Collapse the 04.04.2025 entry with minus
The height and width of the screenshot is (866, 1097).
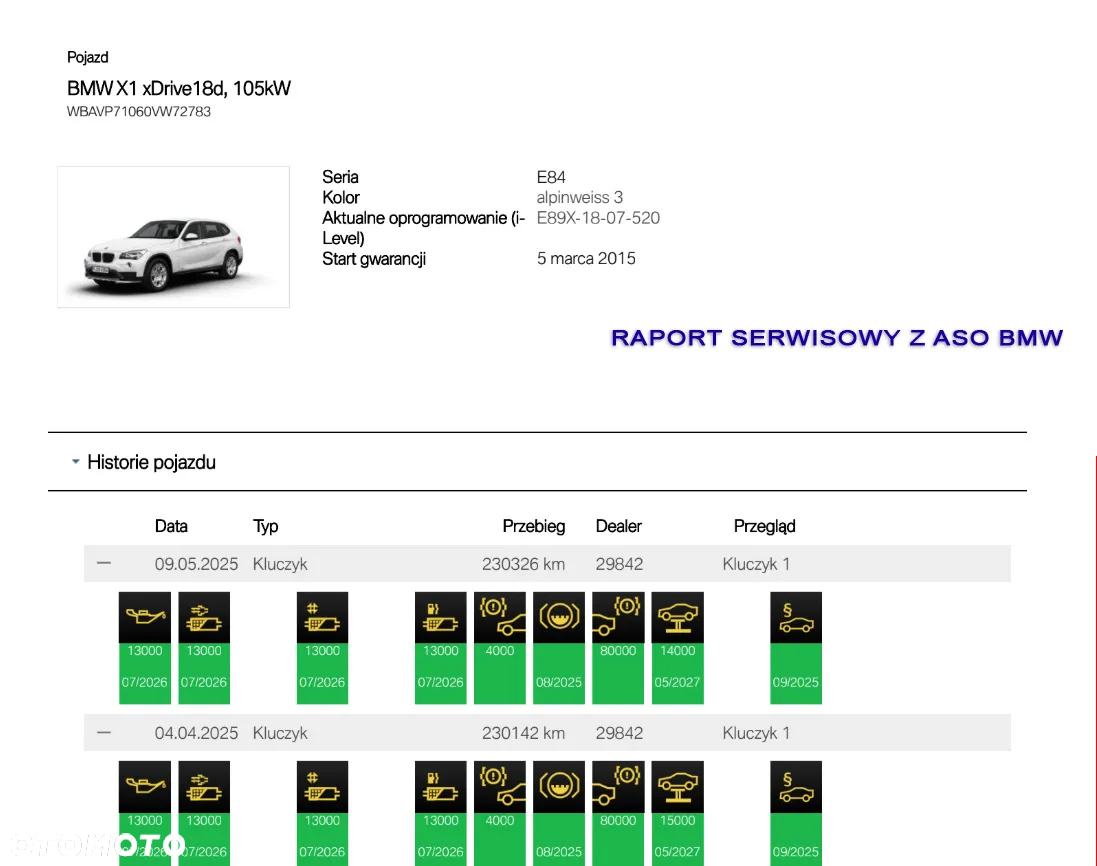click(x=104, y=732)
